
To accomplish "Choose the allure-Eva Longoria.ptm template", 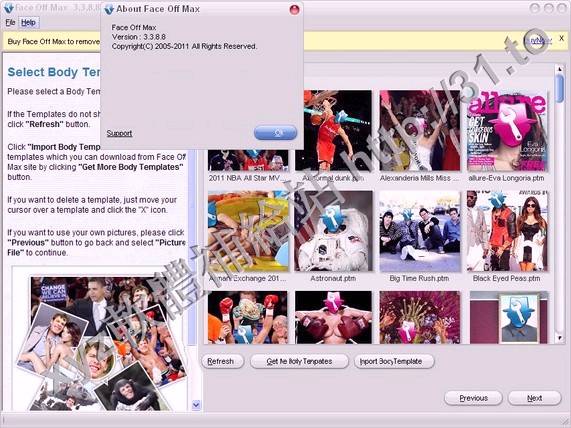I will (x=507, y=131).
